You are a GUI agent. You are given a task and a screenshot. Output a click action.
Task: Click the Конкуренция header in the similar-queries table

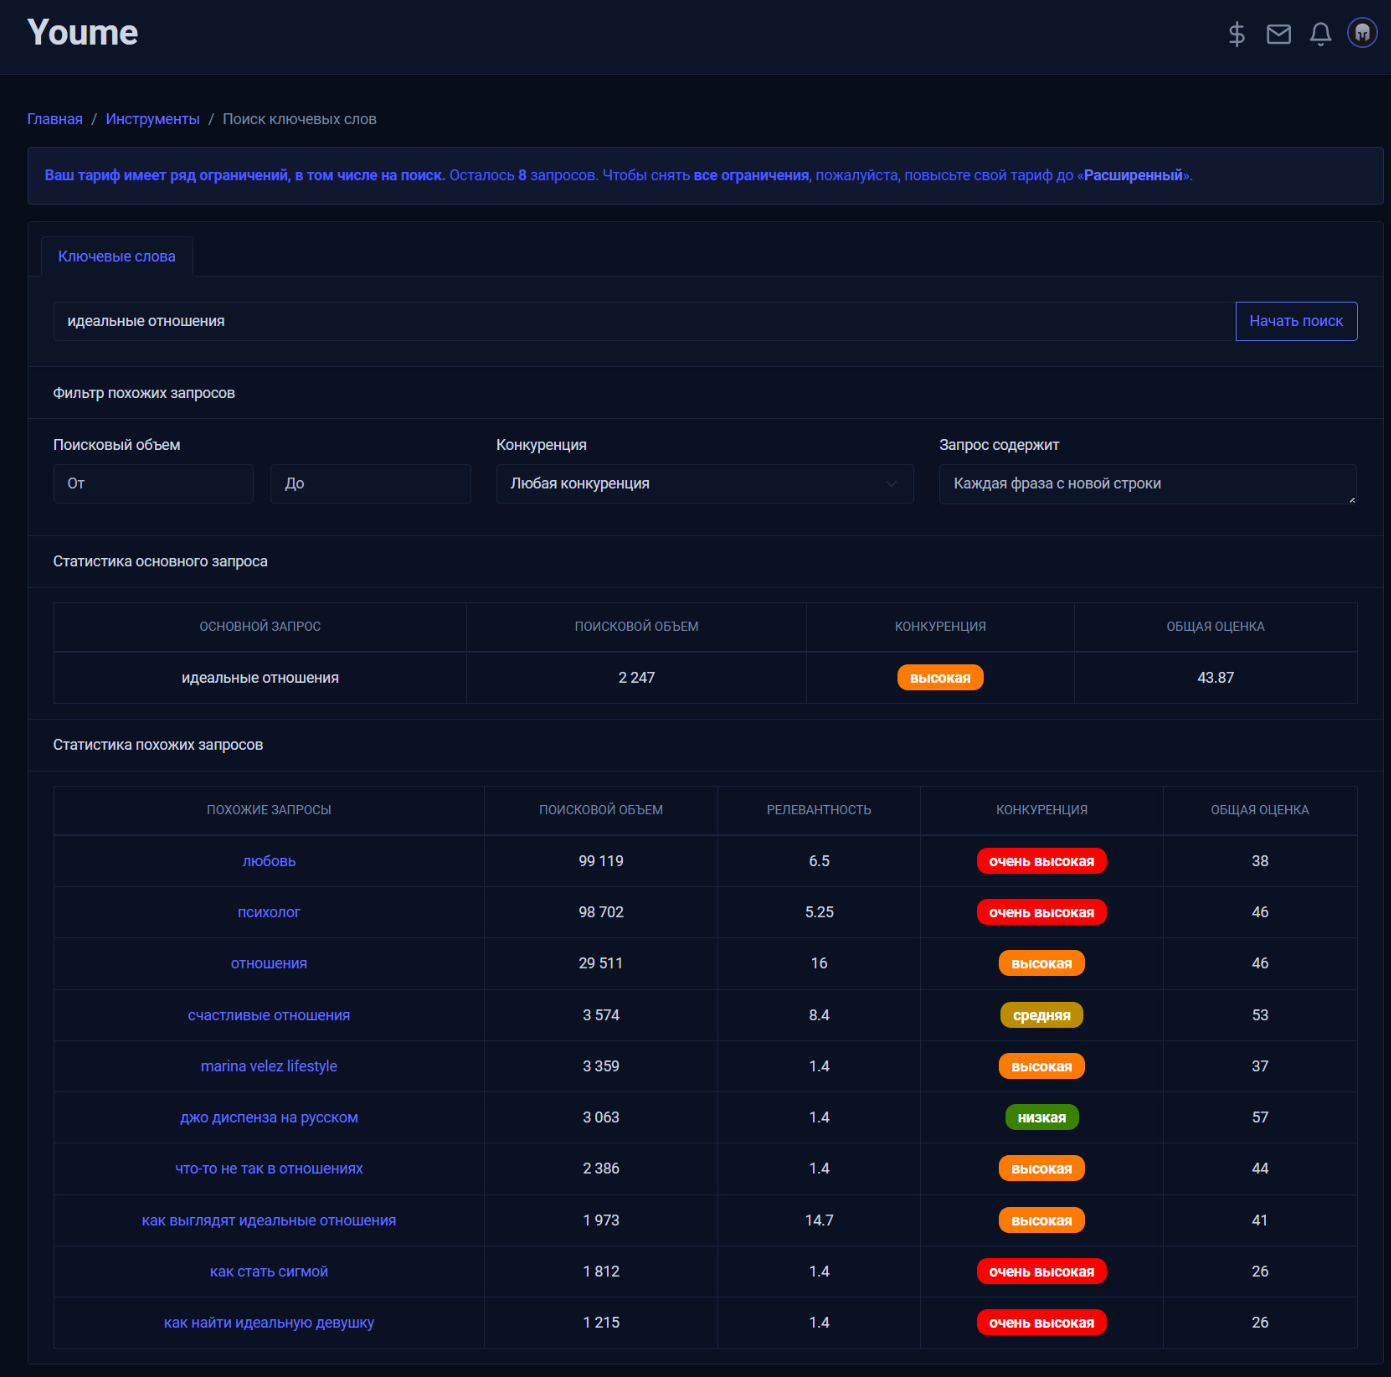click(1042, 810)
